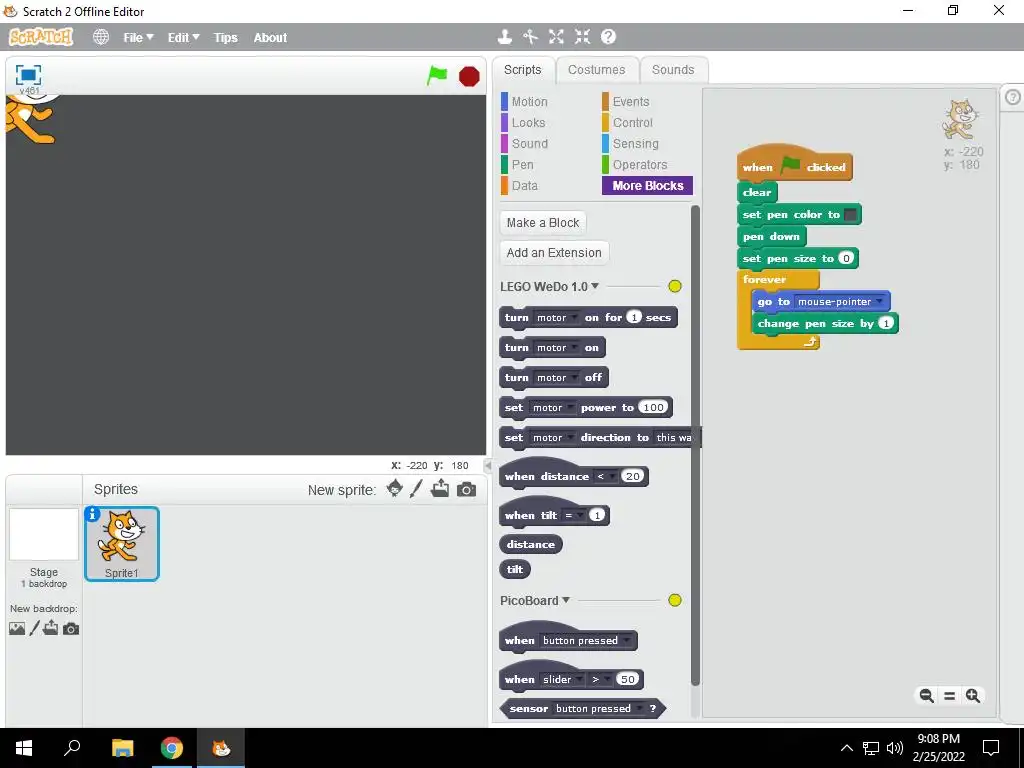Viewport: 1024px width, 768px height.
Task: Take new backdrop from camera
Action: (71, 629)
